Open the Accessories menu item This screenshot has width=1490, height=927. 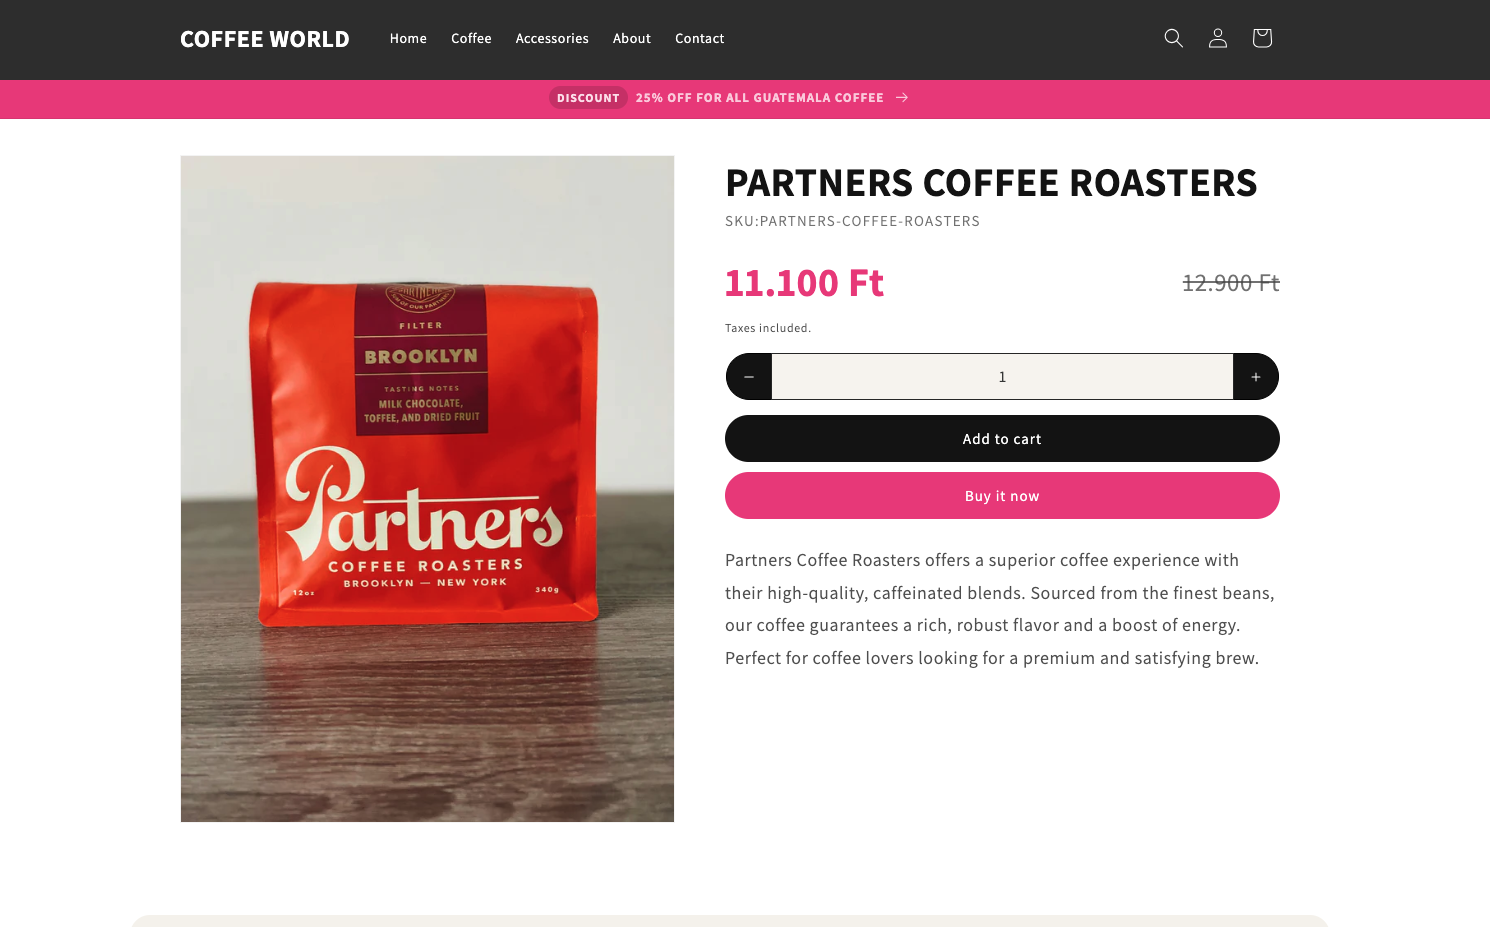tap(552, 39)
